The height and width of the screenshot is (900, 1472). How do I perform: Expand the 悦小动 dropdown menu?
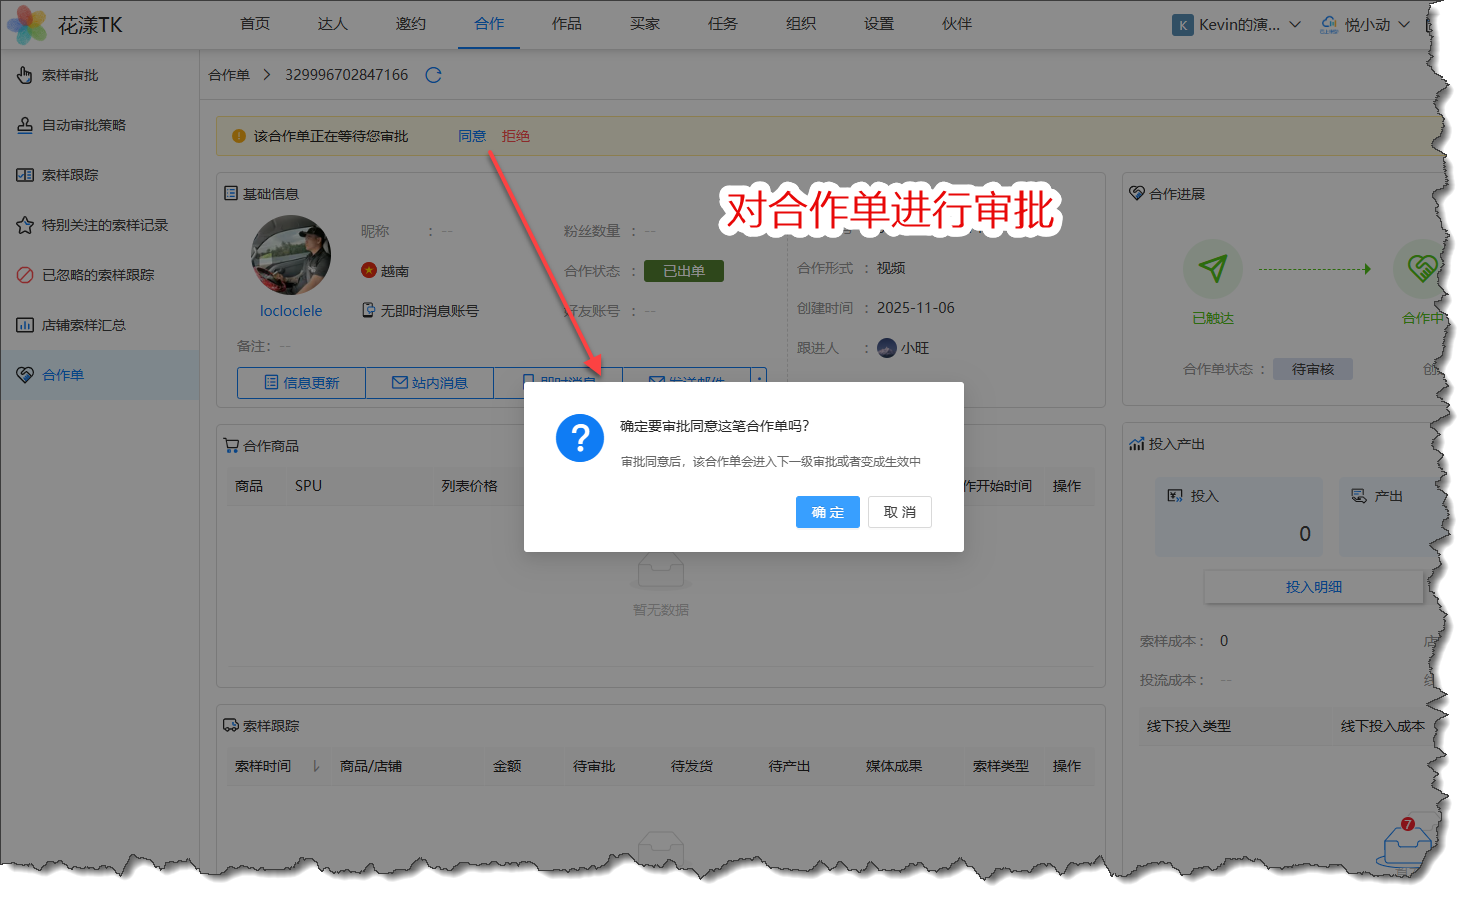tap(1366, 25)
